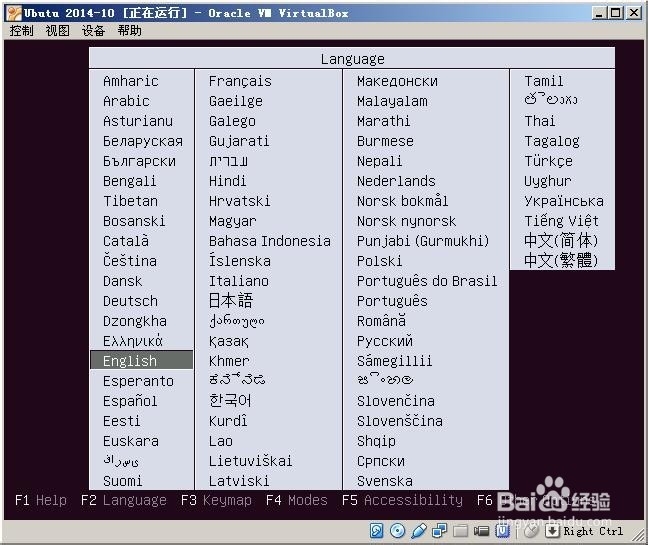Select Khmer language
Viewport: 648px width, 545px height.
[229, 361]
